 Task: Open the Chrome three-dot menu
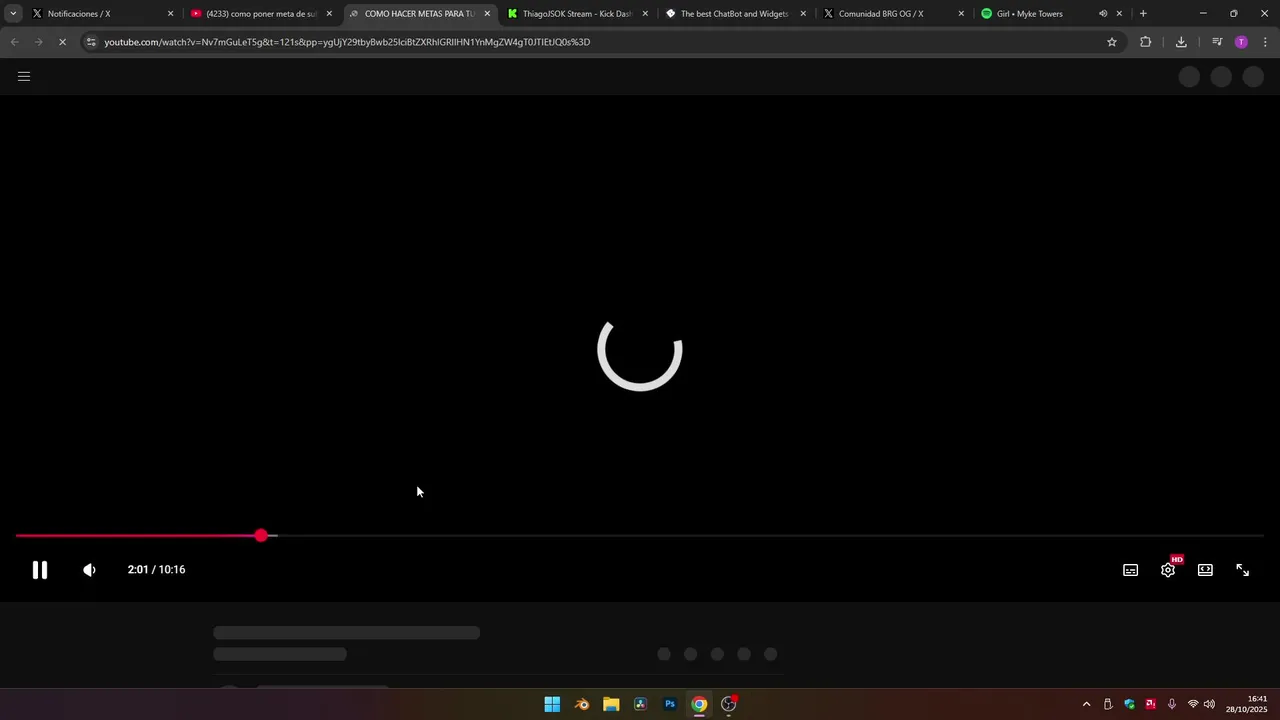pos(1265,42)
